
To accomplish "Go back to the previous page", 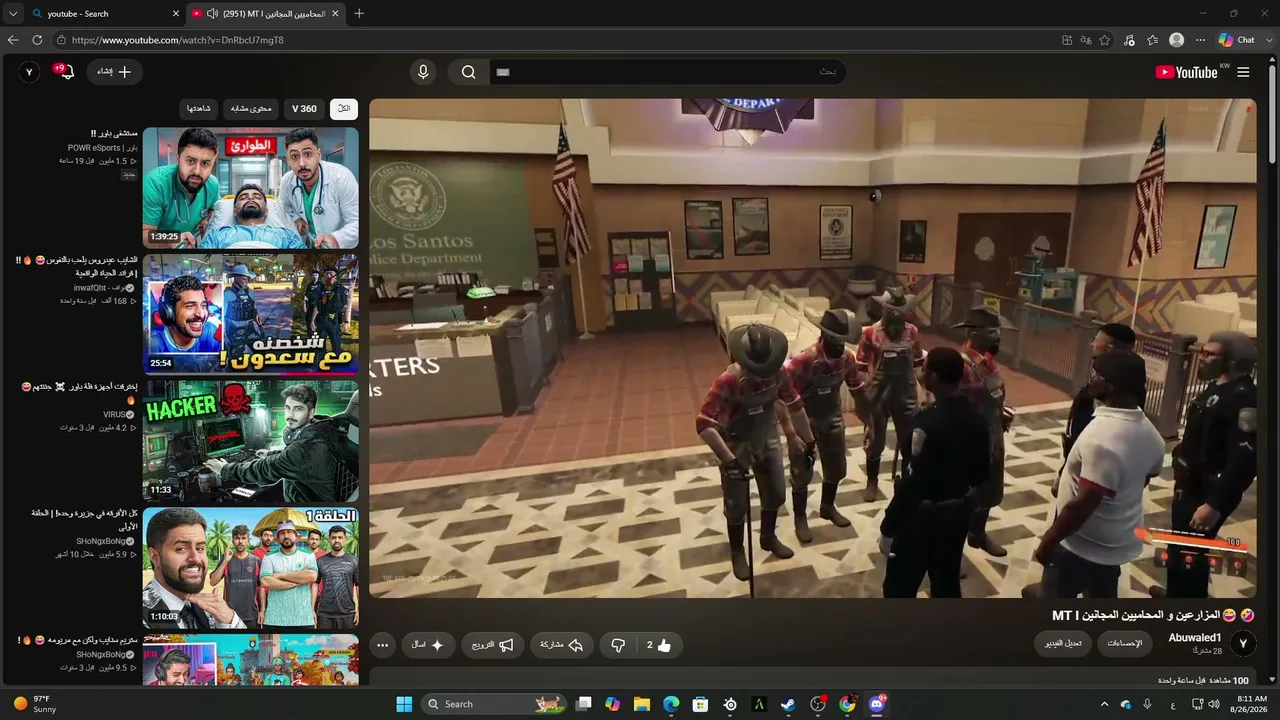I will tap(13, 40).
